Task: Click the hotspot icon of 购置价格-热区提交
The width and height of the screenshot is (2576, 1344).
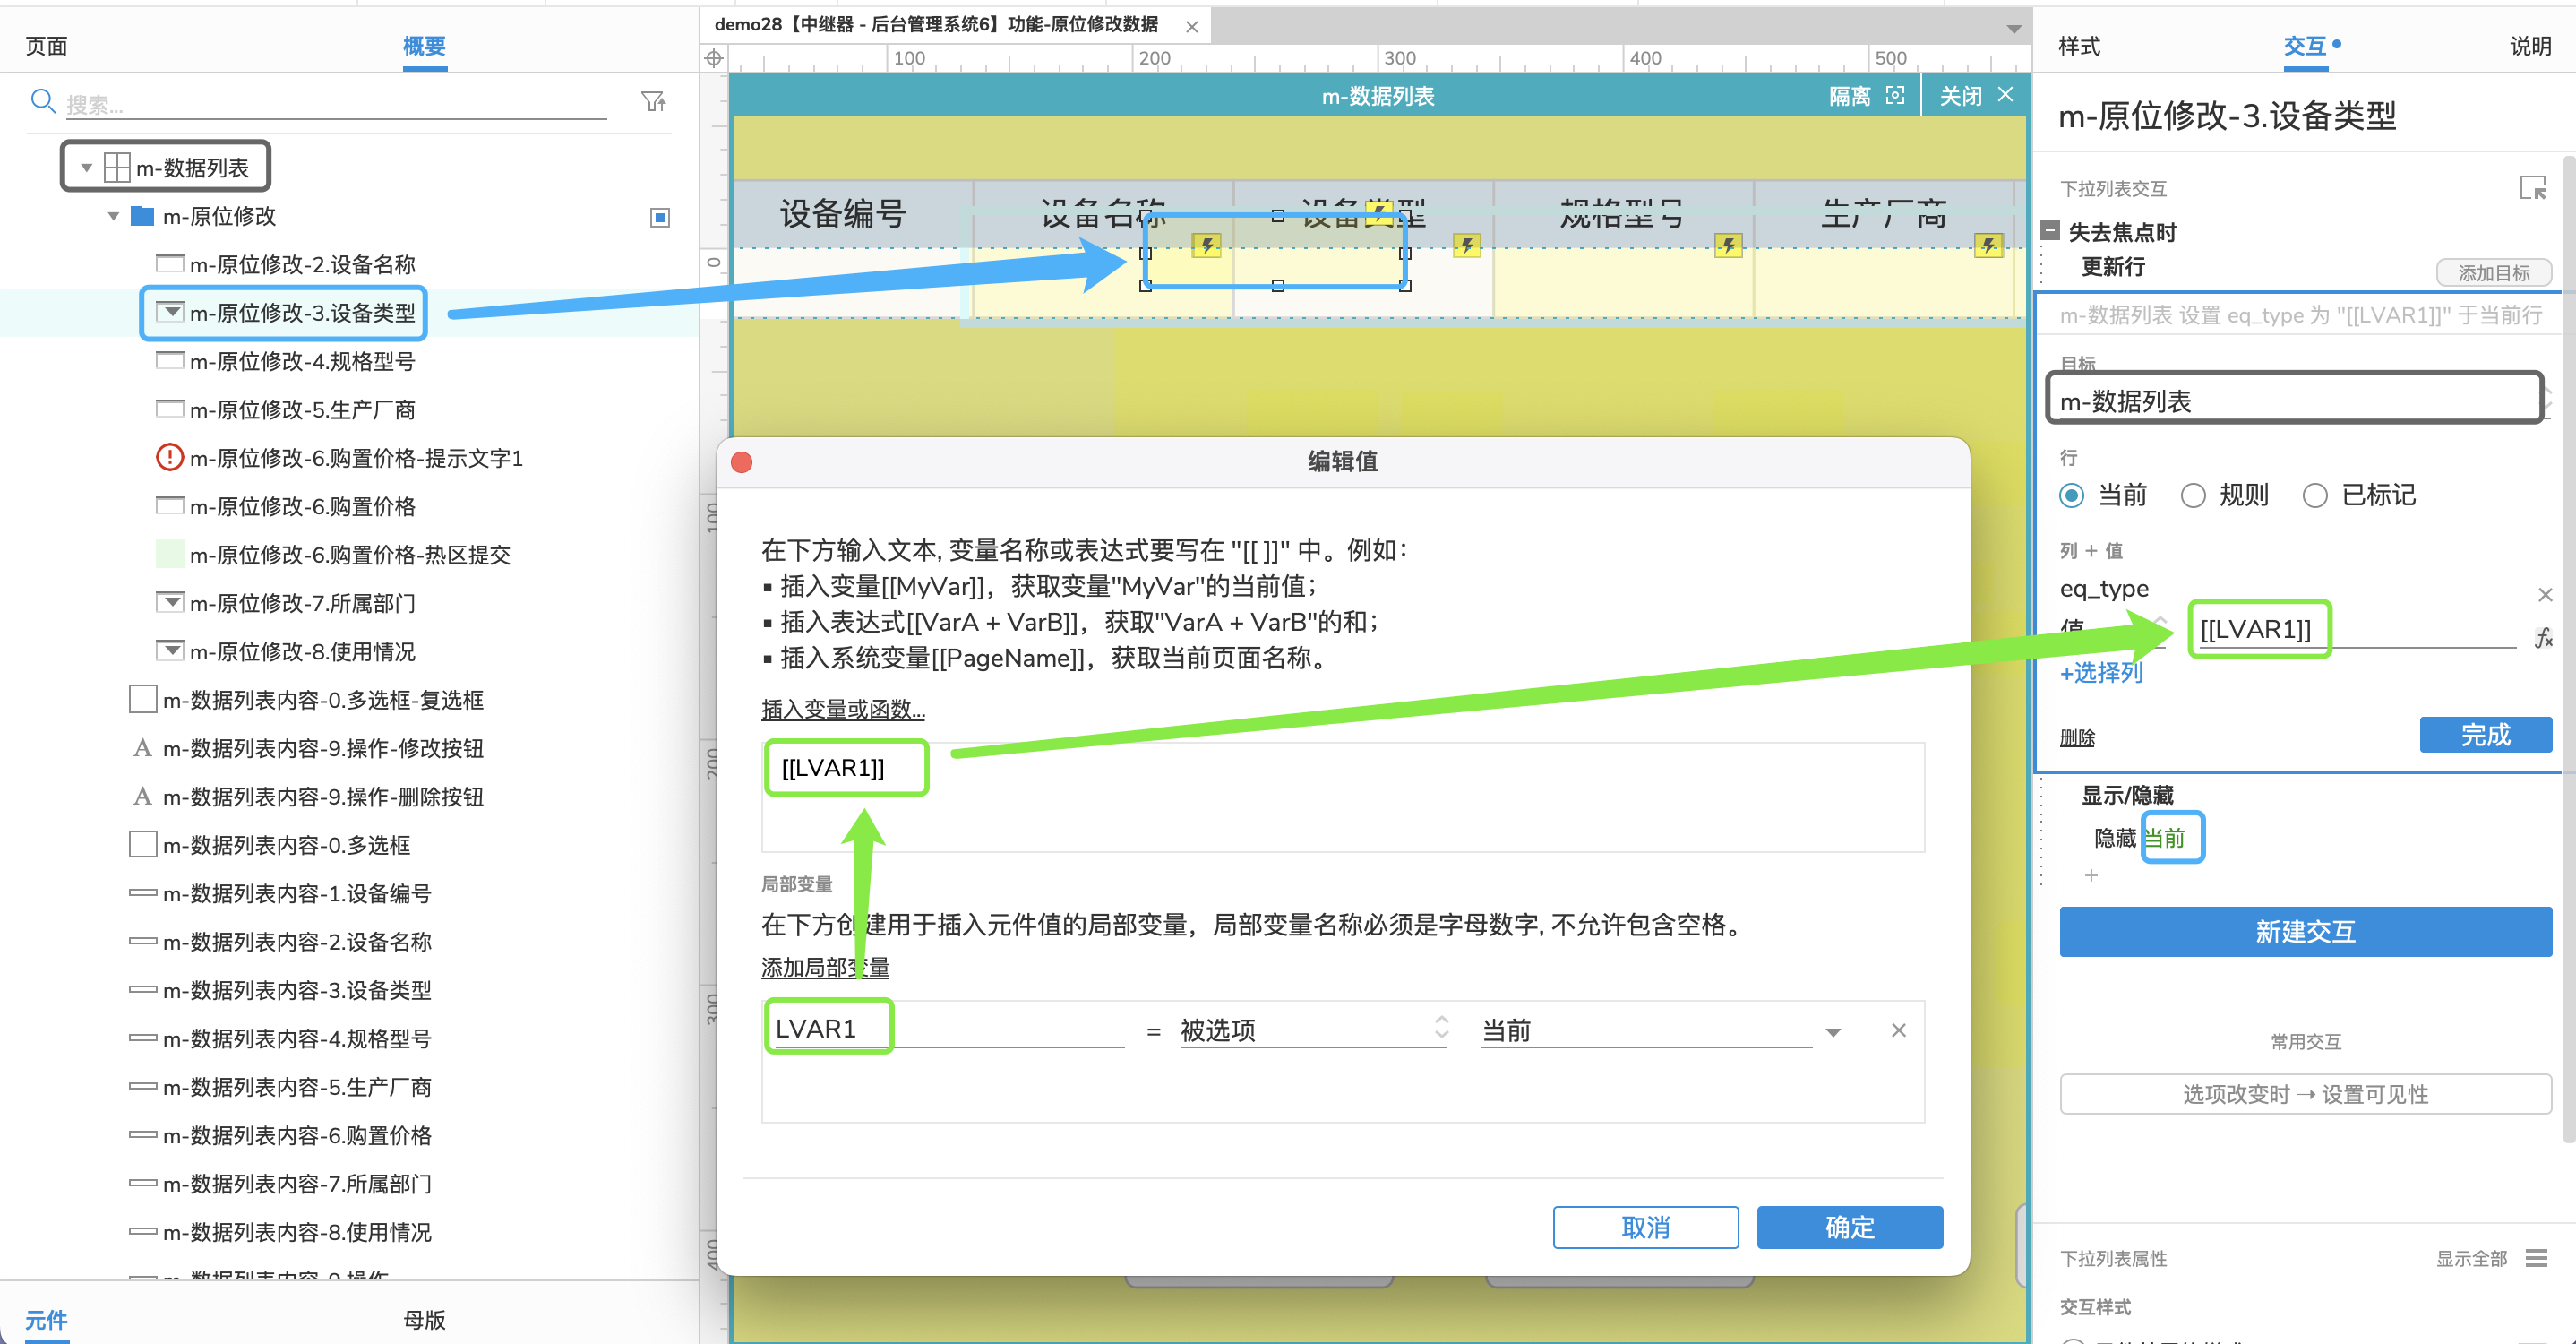Action: pyautogui.click(x=170, y=554)
